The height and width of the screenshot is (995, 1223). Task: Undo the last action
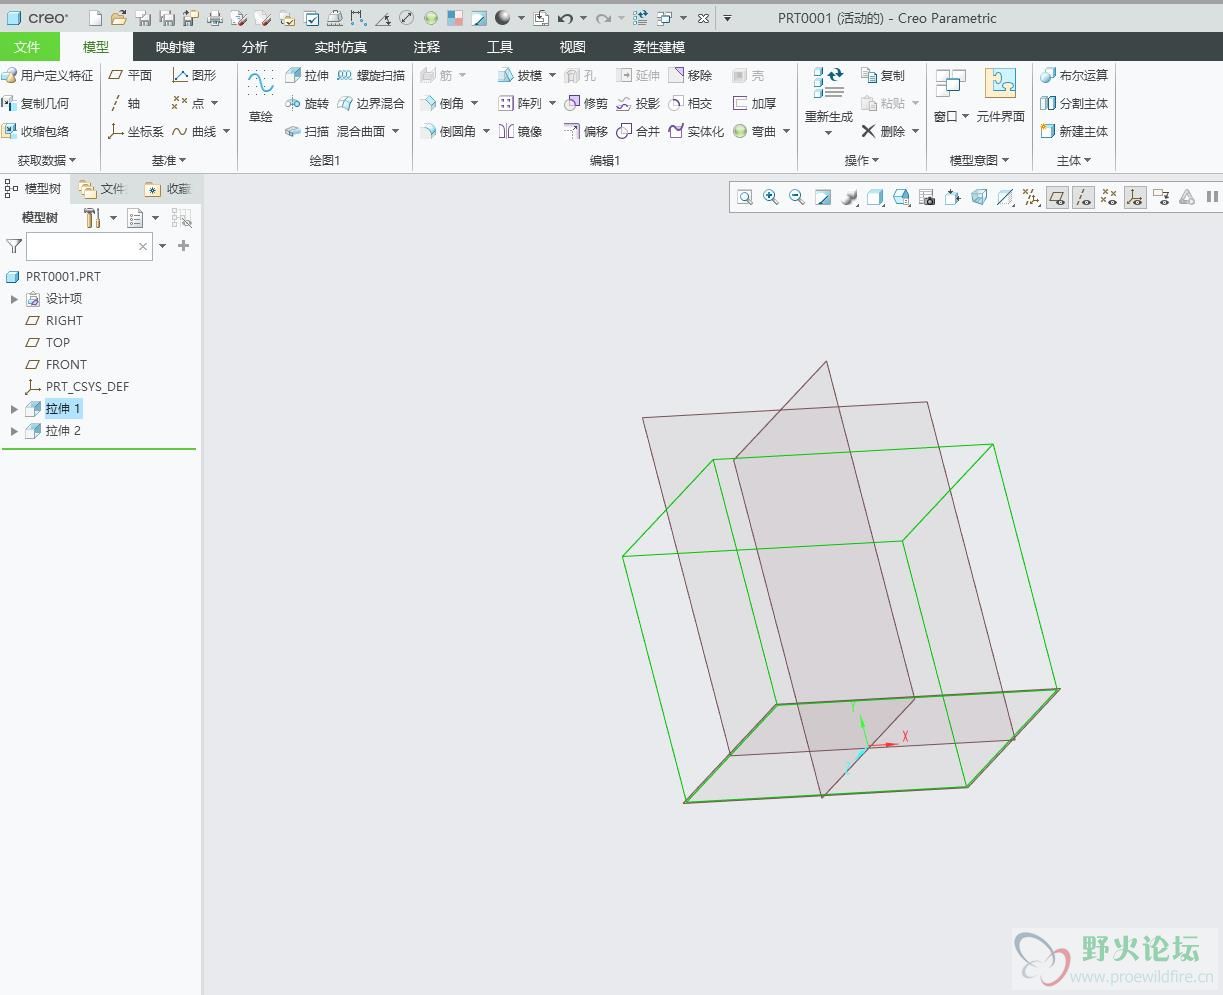pyautogui.click(x=565, y=18)
